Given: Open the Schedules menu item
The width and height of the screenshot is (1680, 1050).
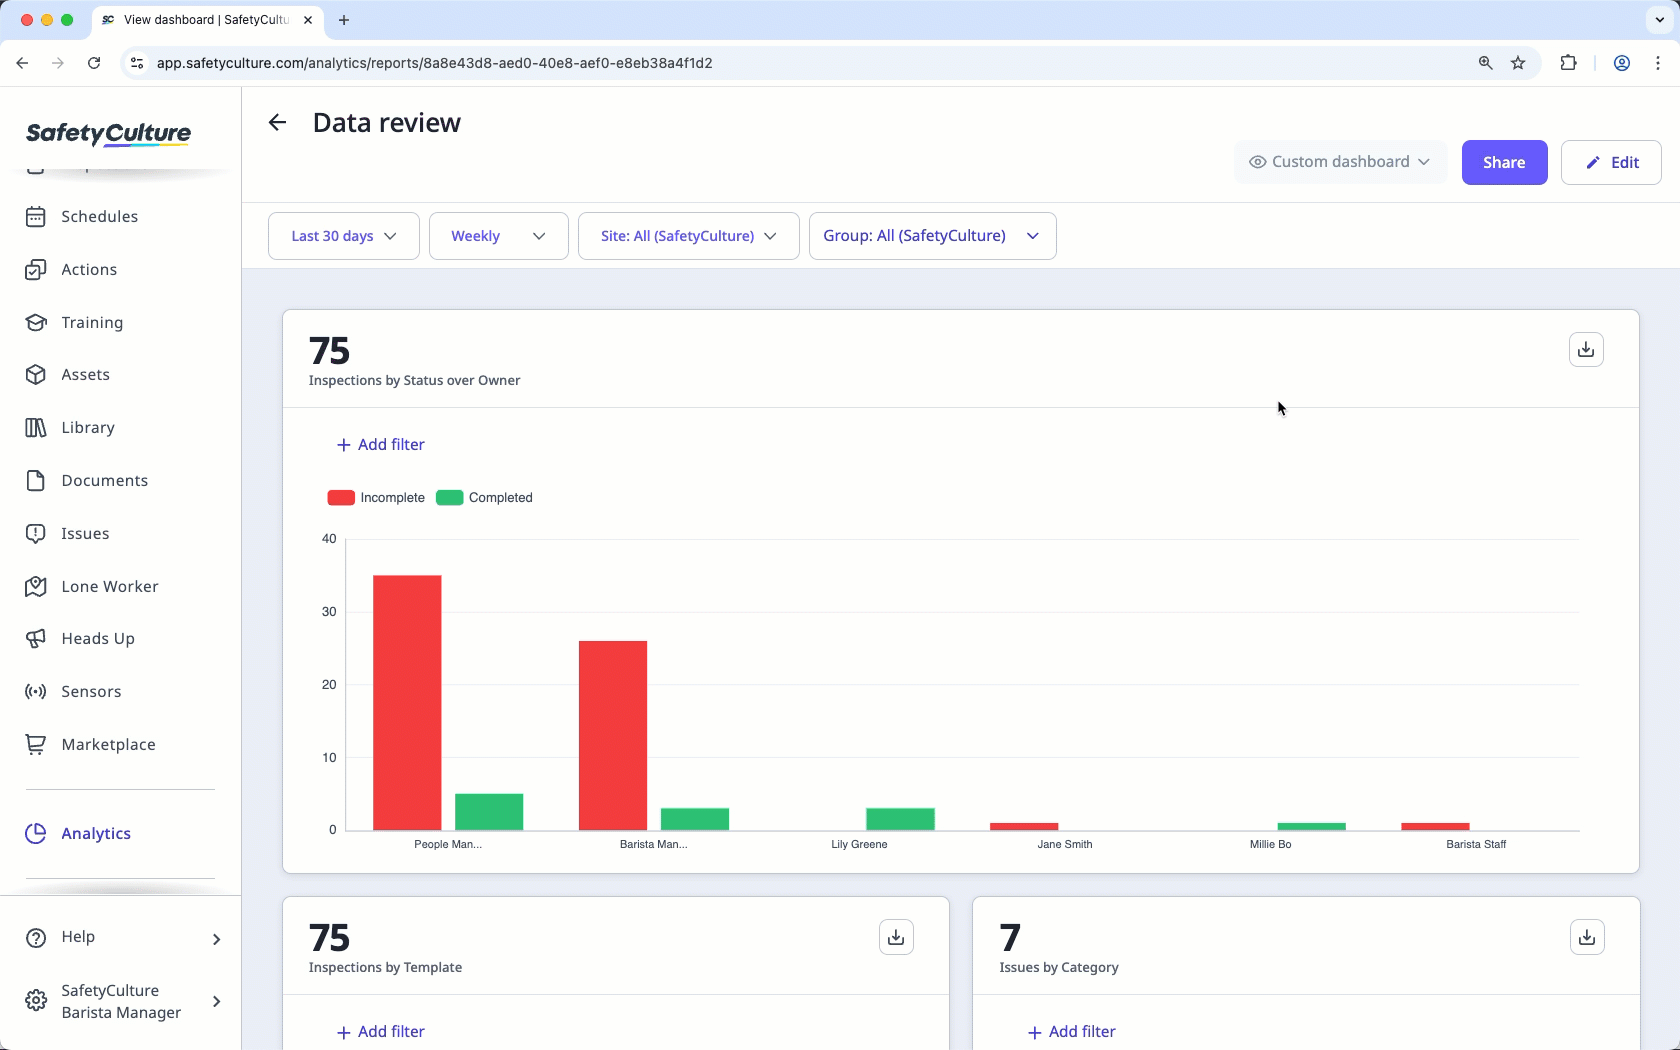Looking at the screenshot, I should click(x=100, y=217).
